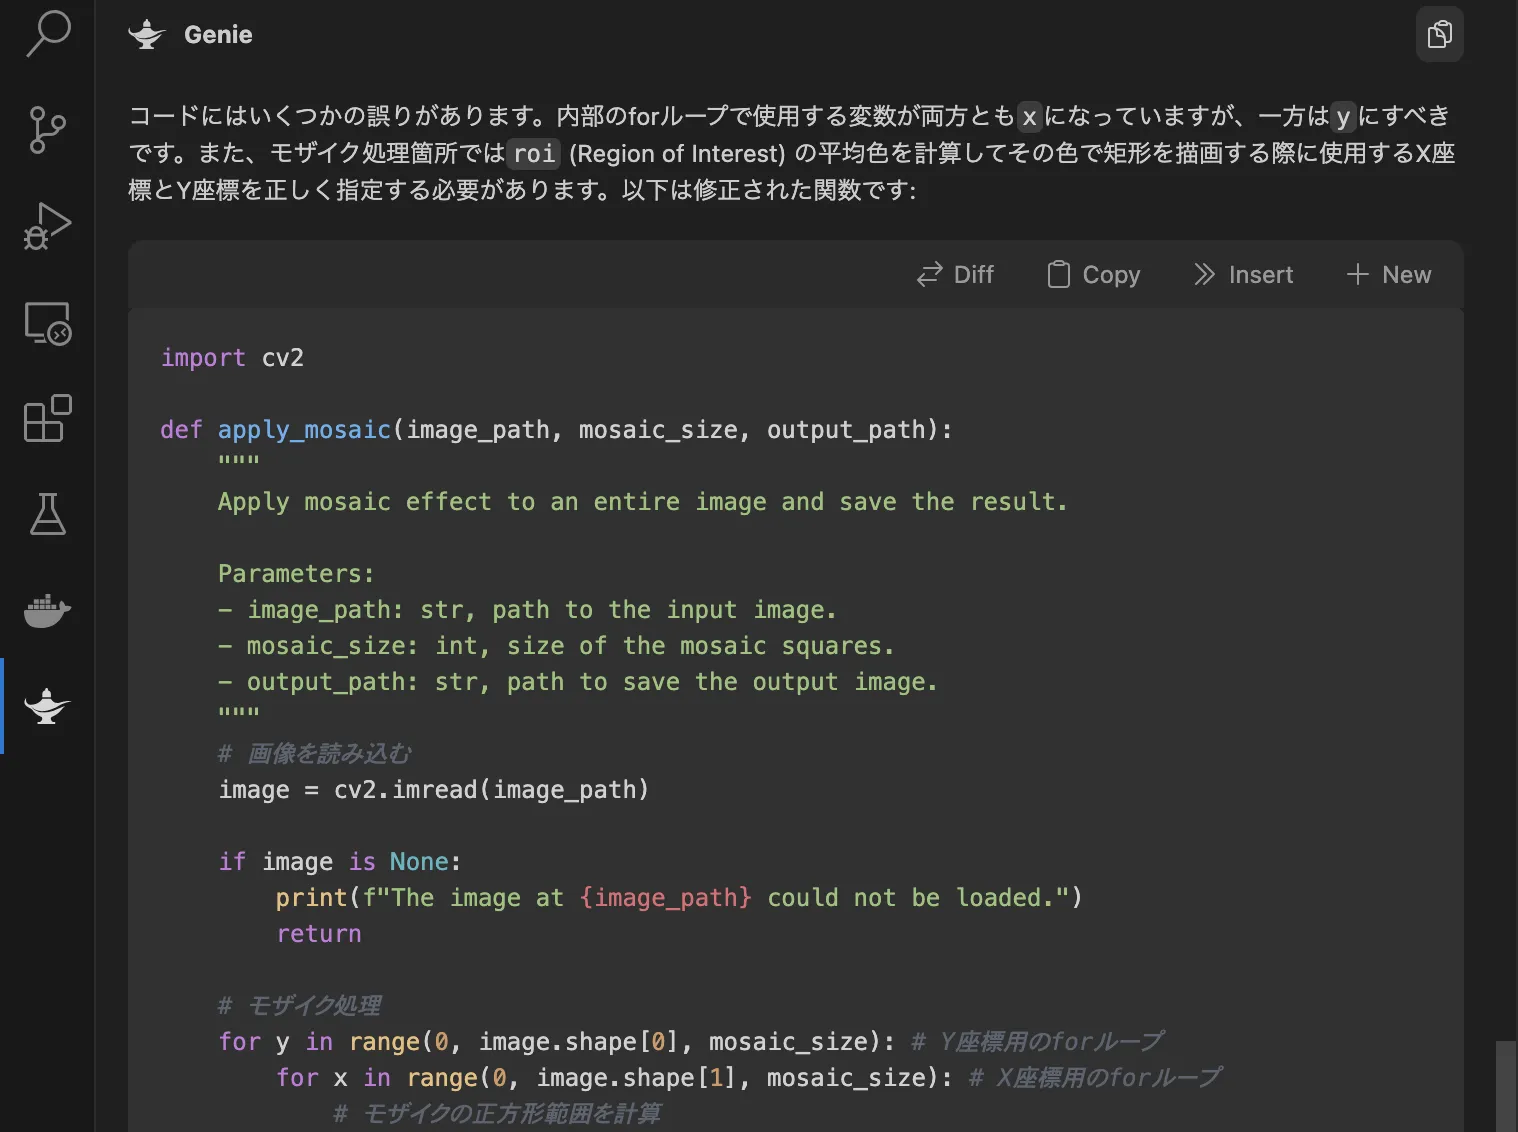Insert the code into the editor
The width and height of the screenshot is (1518, 1132).
coord(1243,274)
